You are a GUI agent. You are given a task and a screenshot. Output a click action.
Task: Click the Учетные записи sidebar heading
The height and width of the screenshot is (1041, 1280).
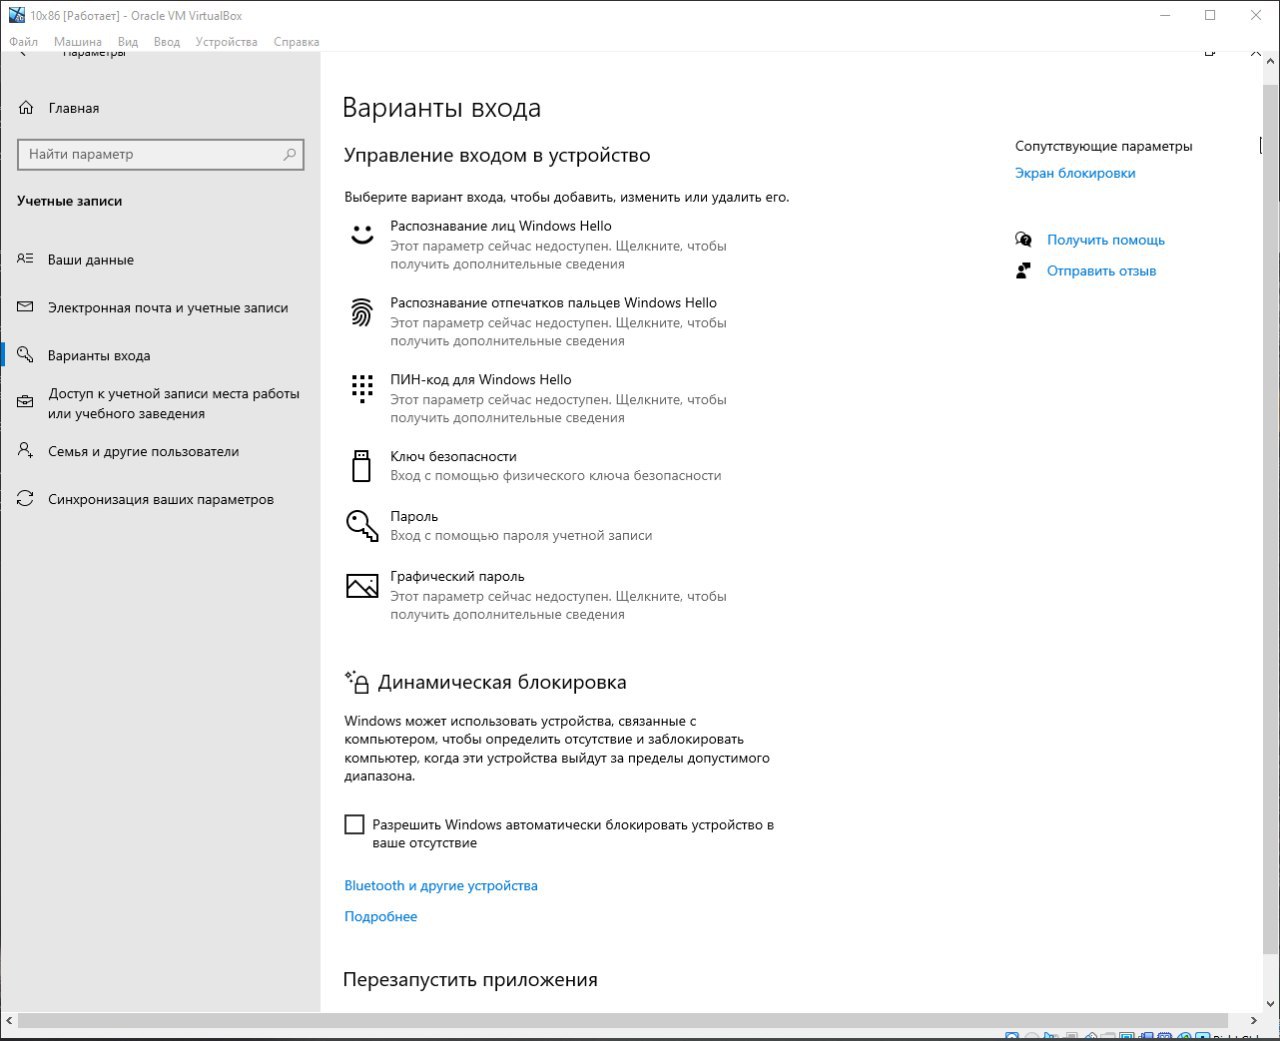pyautogui.click(x=70, y=201)
